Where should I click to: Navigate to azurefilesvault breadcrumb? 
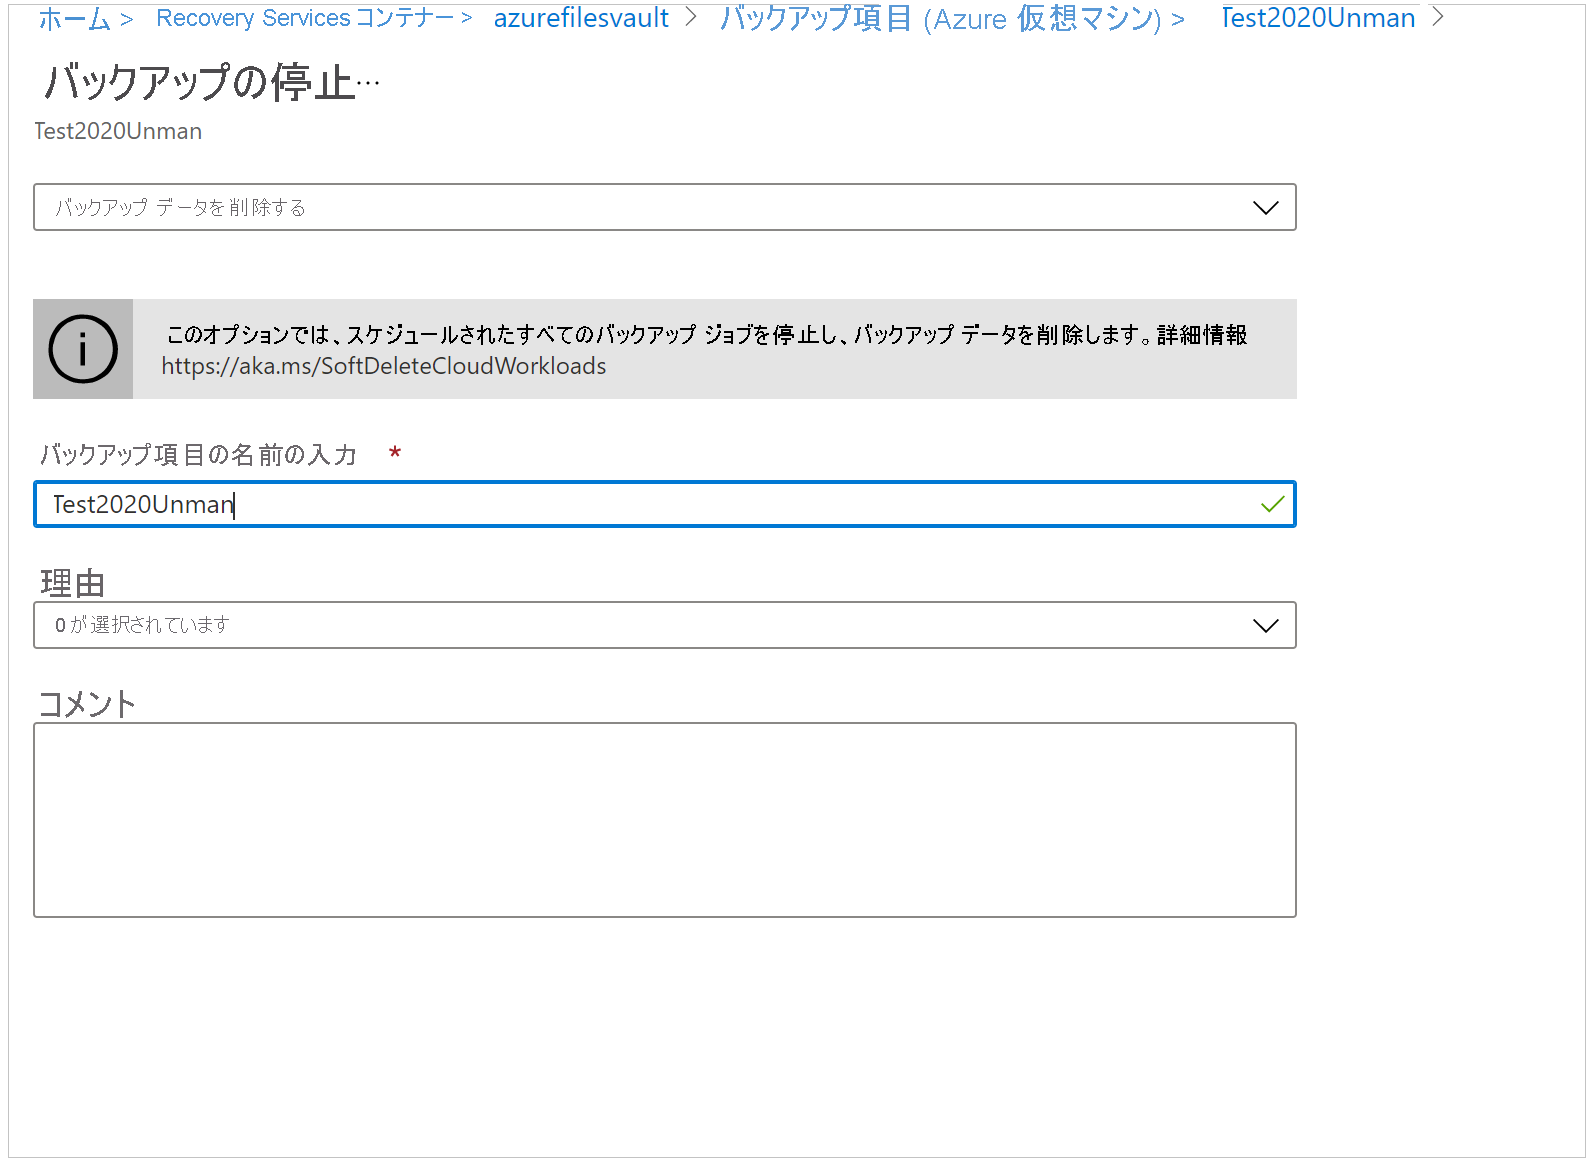tap(581, 18)
